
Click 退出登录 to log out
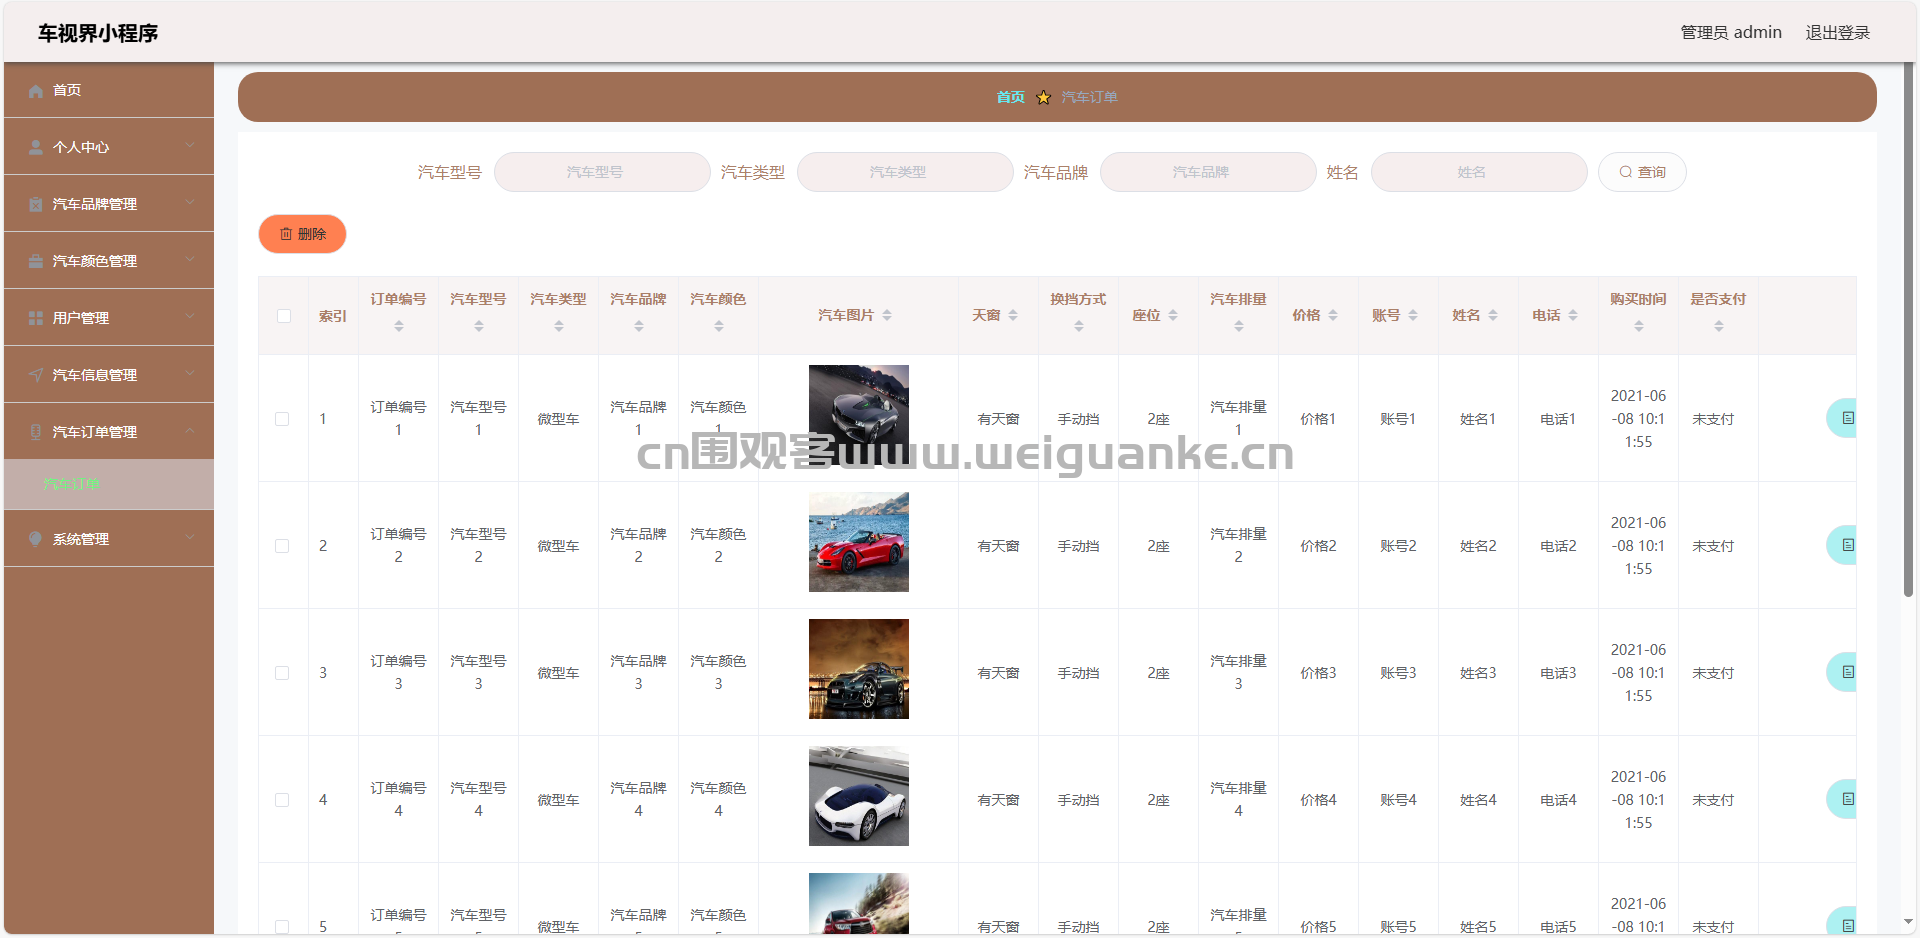pyautogui.click(x=1837, y=31)
